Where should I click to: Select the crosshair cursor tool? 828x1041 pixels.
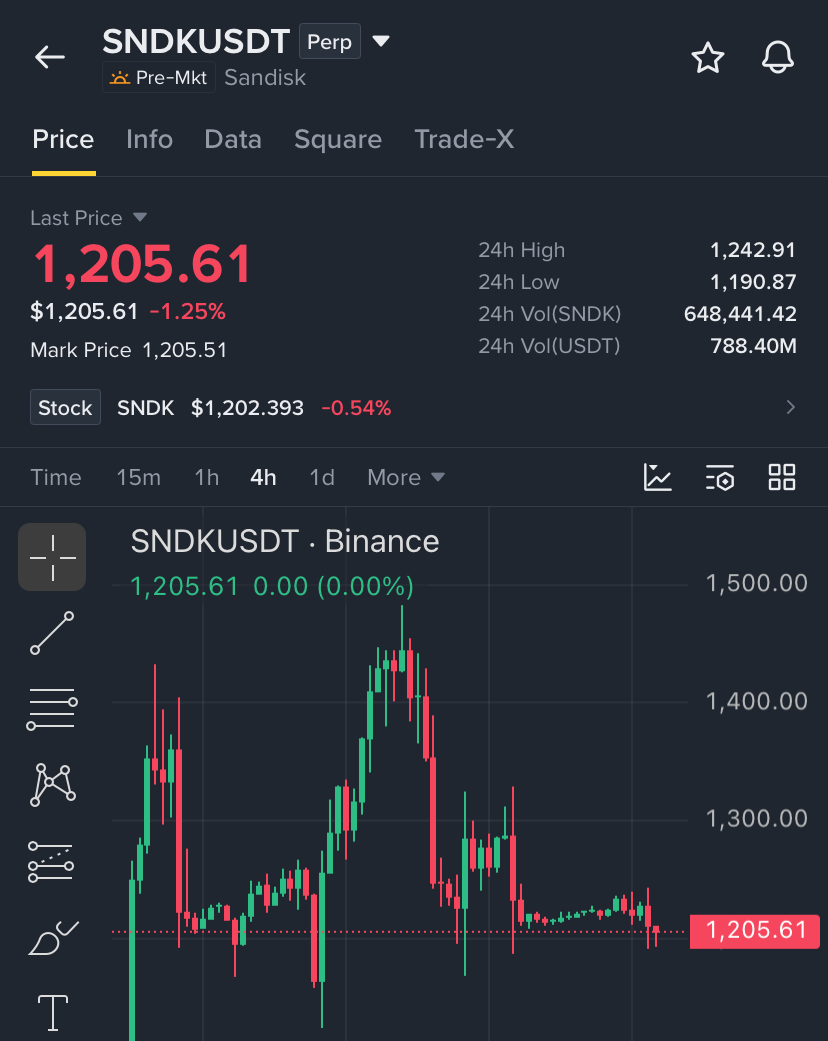click(52, 557)
